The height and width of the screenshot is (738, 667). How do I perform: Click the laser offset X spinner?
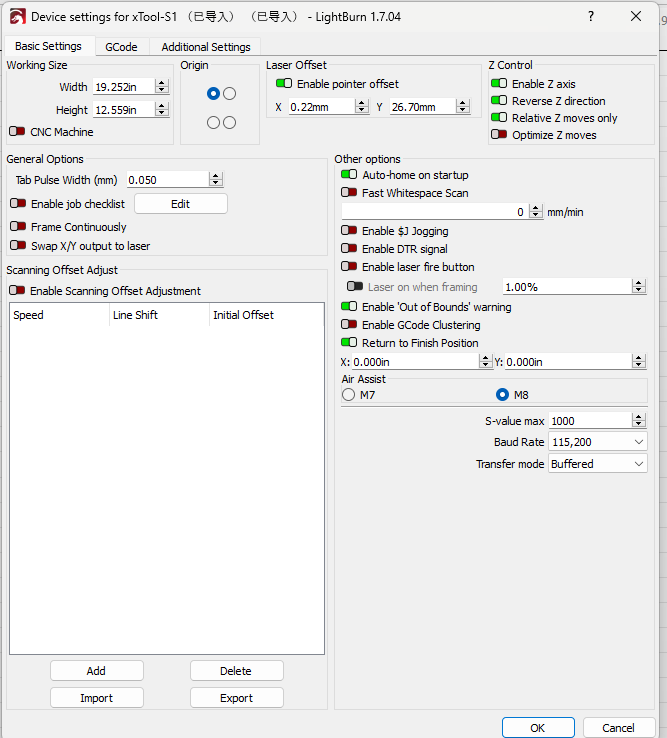click(x=362, y=106)
